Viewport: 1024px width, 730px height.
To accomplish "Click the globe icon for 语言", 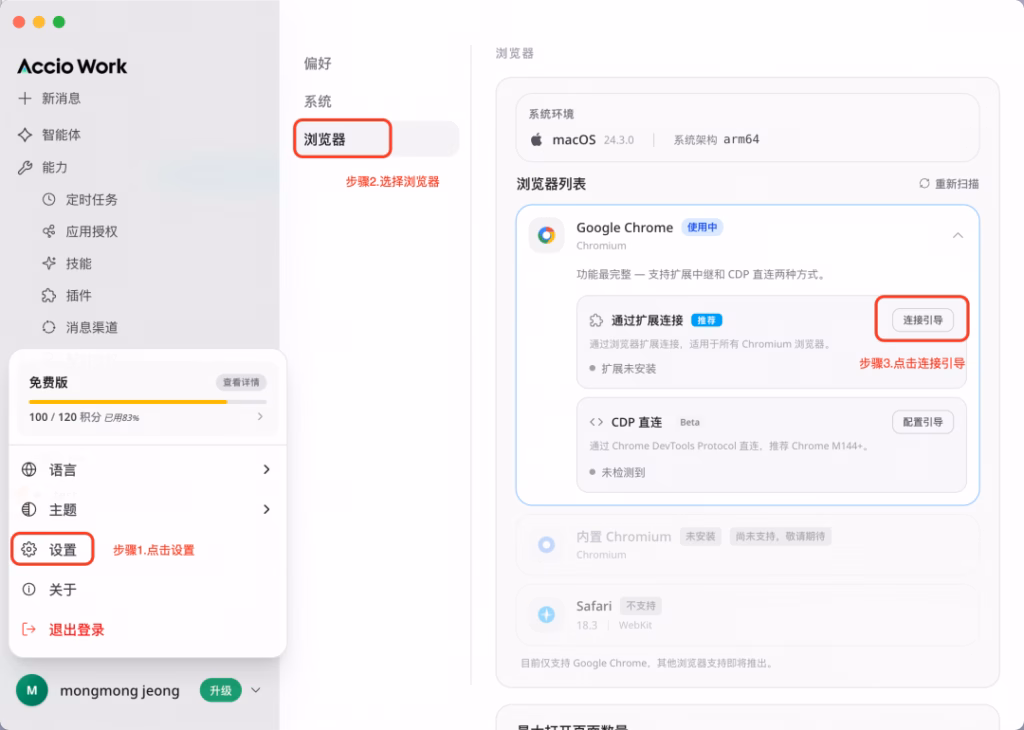I will 29,469.
